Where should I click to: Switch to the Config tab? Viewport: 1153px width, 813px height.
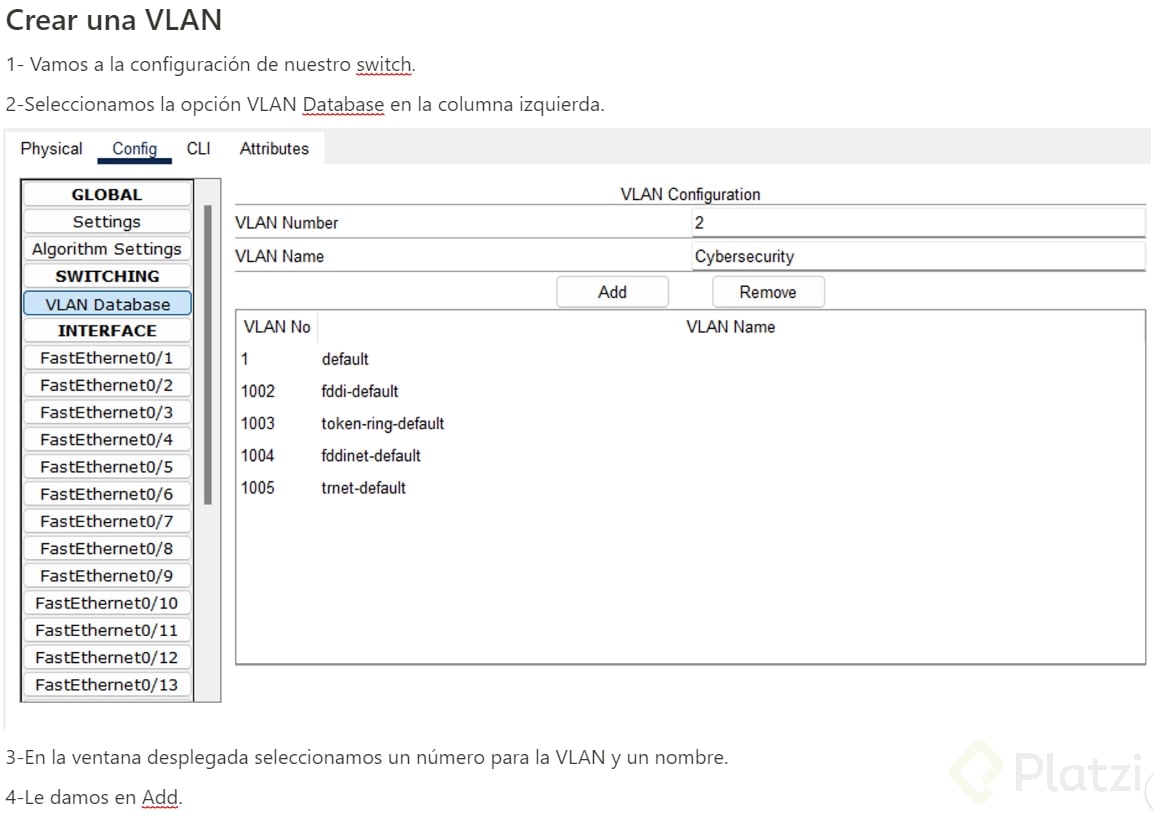[x=134, y=148]
